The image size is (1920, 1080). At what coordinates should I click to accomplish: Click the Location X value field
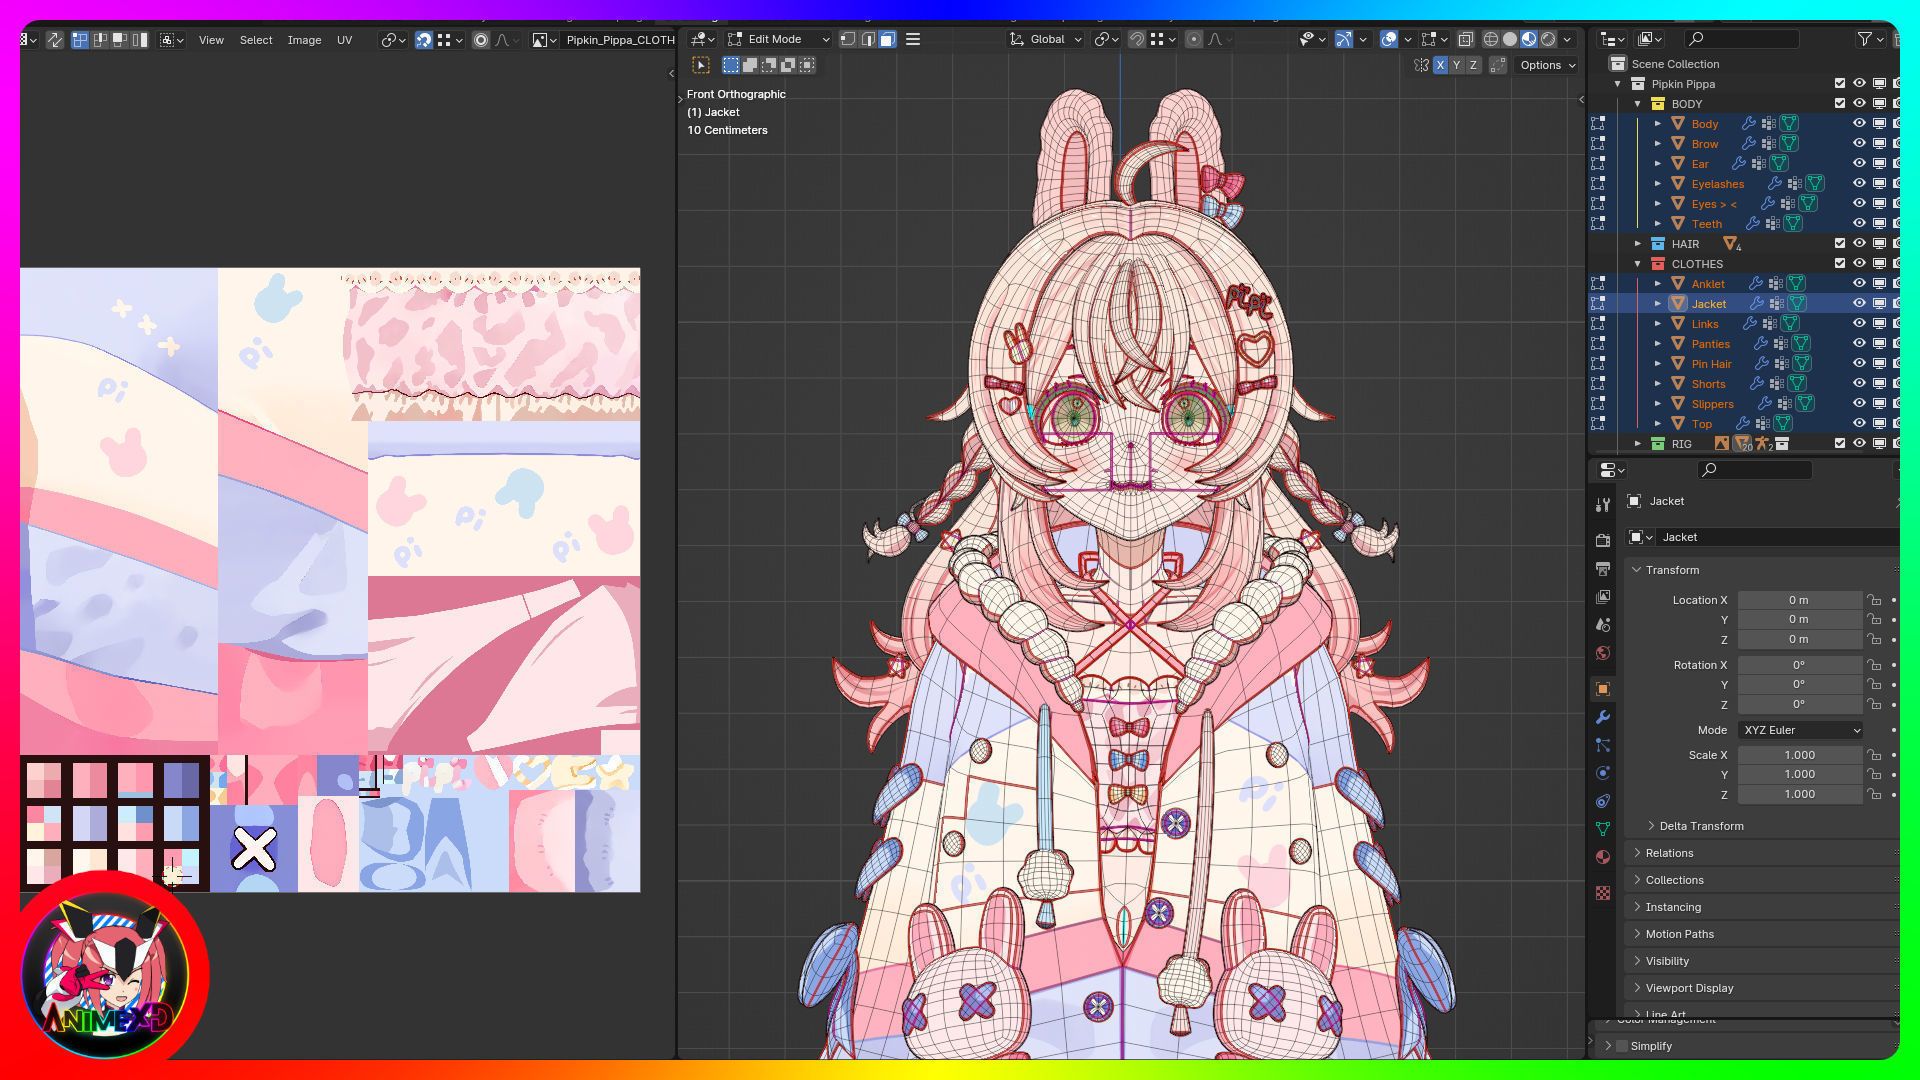point(1798,600)
